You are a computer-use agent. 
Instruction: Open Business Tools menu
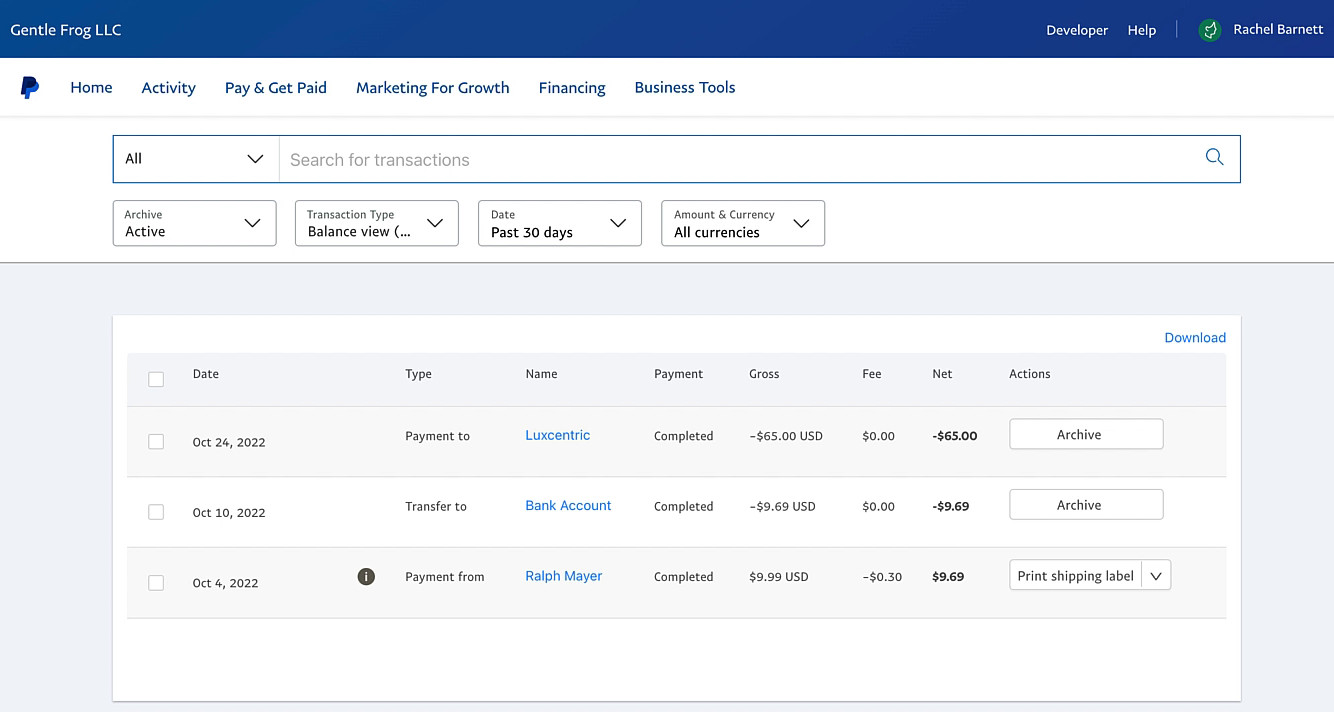click(685, 88)
